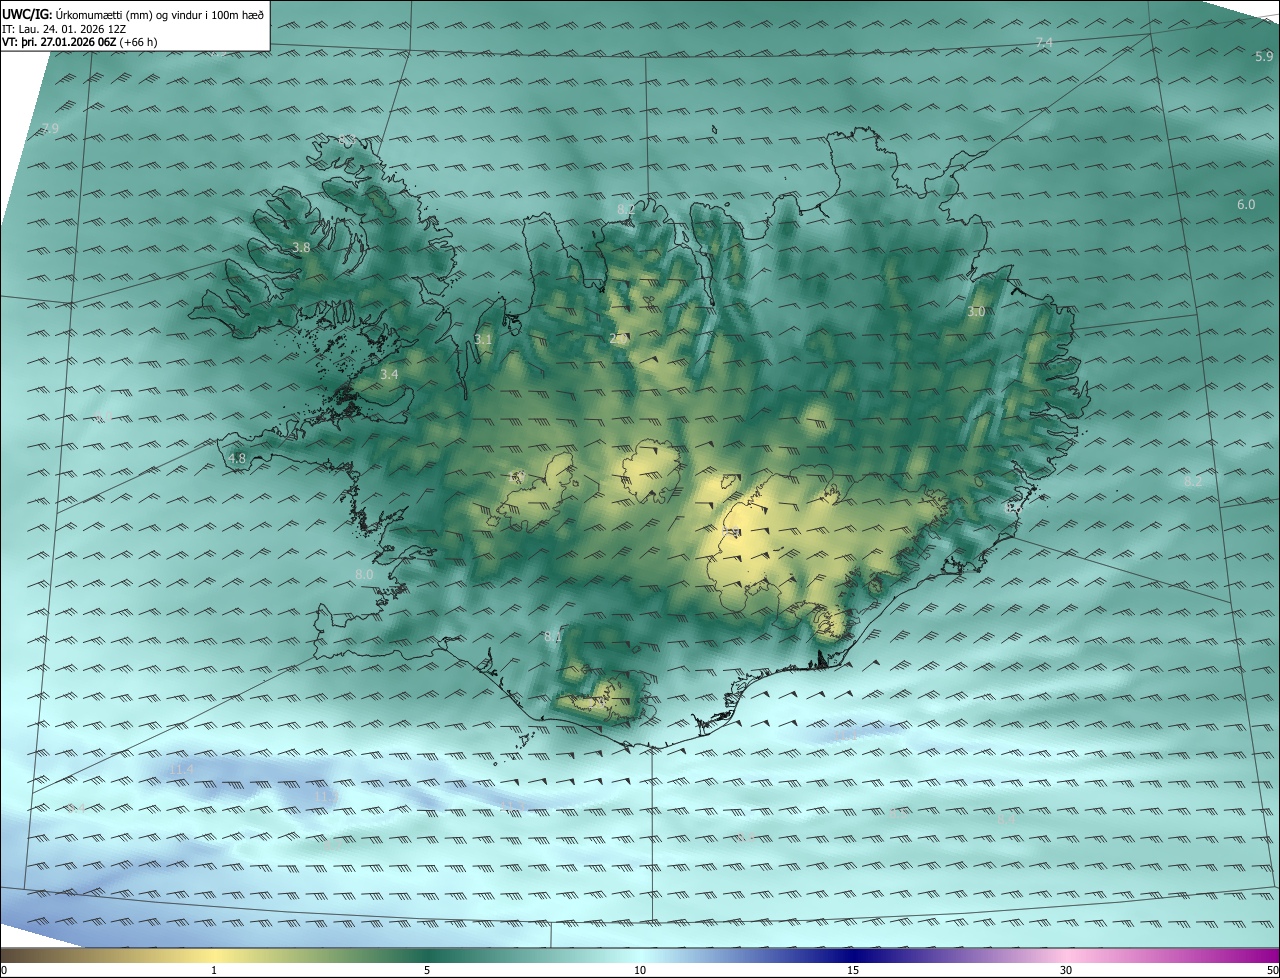1280x978 pixels.
Task: Click the 4.8 value label on the map
Action: (237, 459)
